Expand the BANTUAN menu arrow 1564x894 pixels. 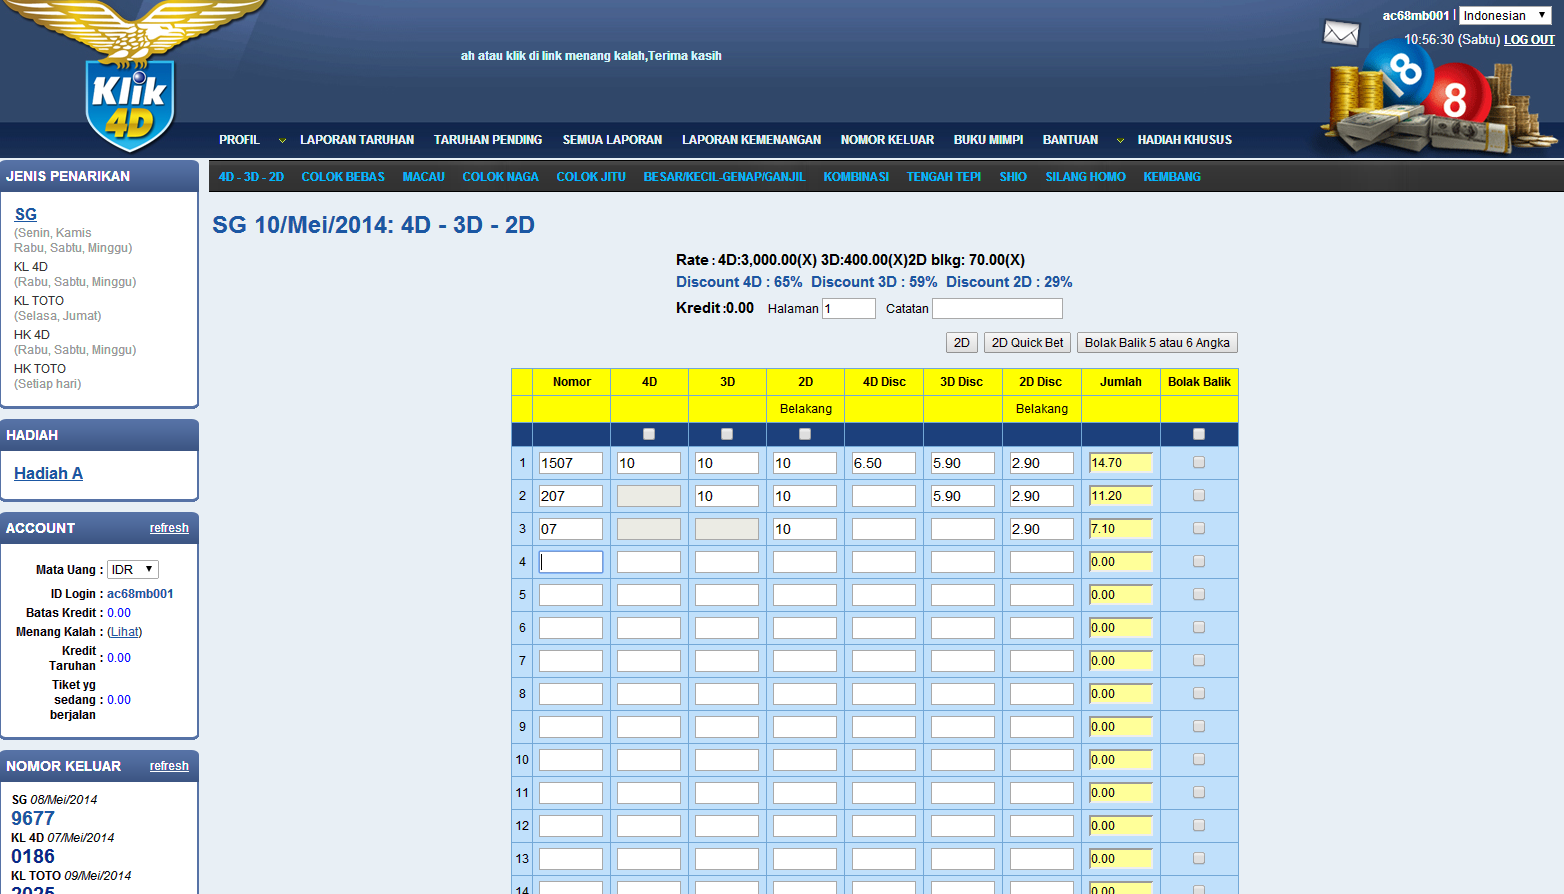1120,141
